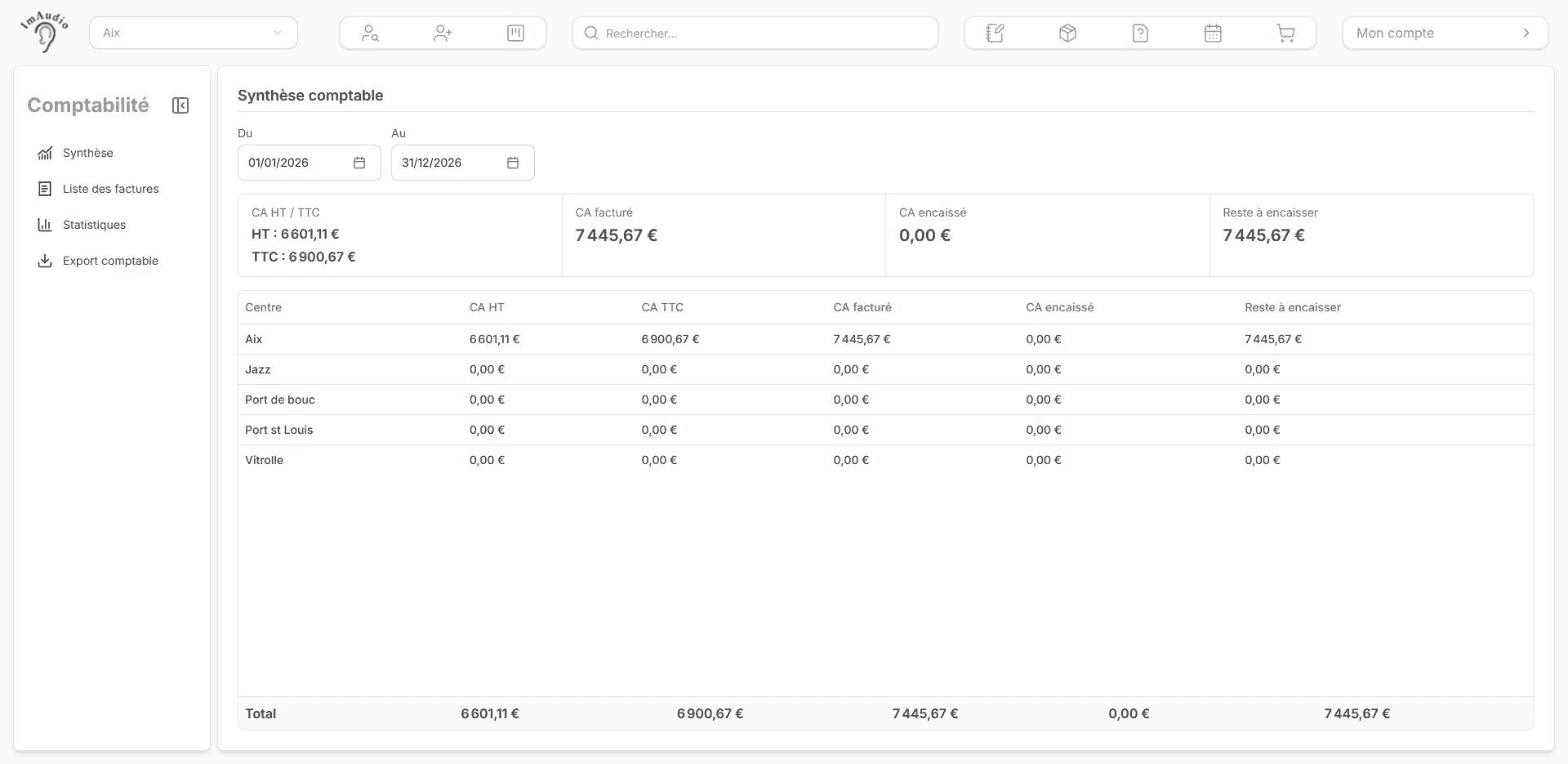Click the CA HT column header
The height and width of the screenshot is (764, 1568).
coord(487,307)
